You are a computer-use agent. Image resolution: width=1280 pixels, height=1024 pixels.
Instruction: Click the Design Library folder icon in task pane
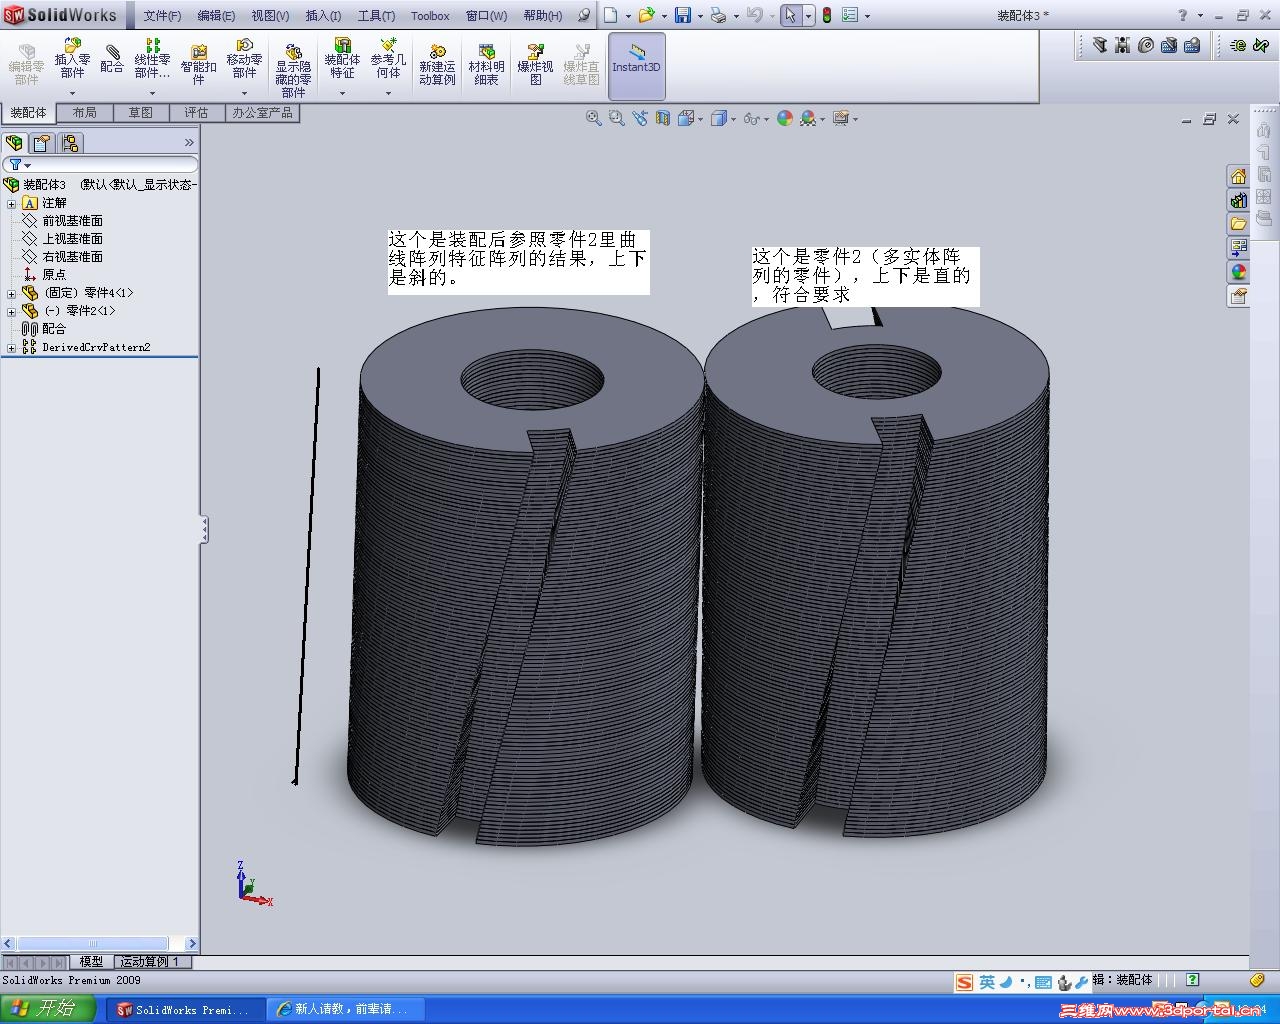click(1239, 224)
